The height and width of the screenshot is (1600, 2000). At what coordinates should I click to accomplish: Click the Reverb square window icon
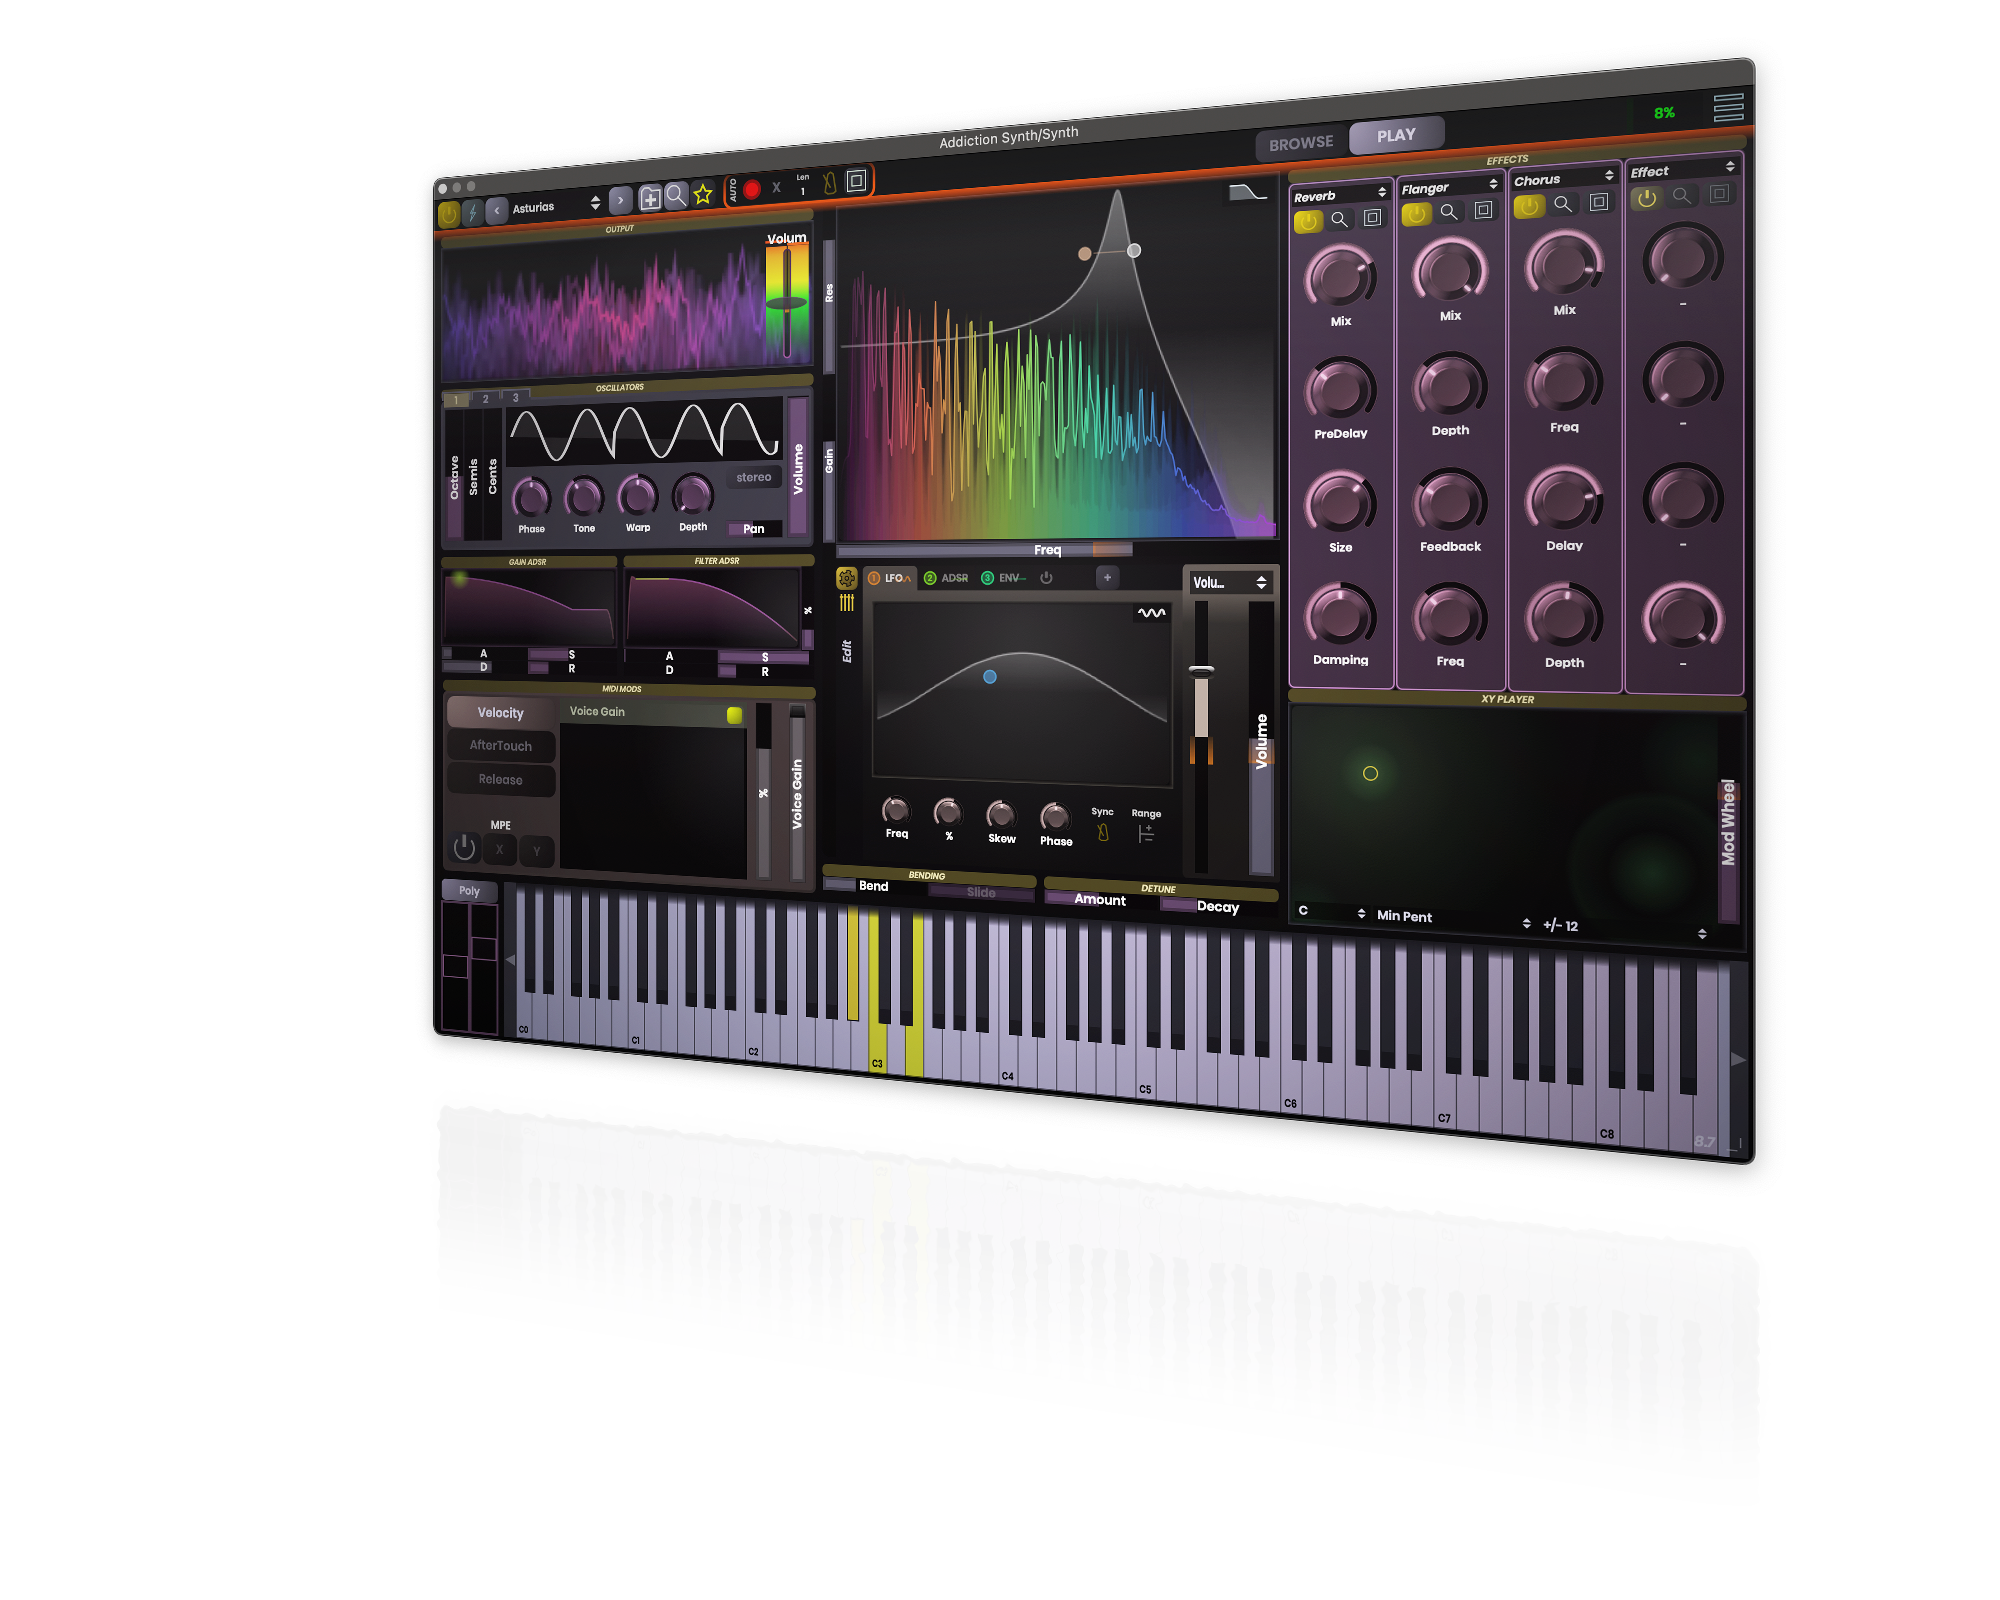1373,217
